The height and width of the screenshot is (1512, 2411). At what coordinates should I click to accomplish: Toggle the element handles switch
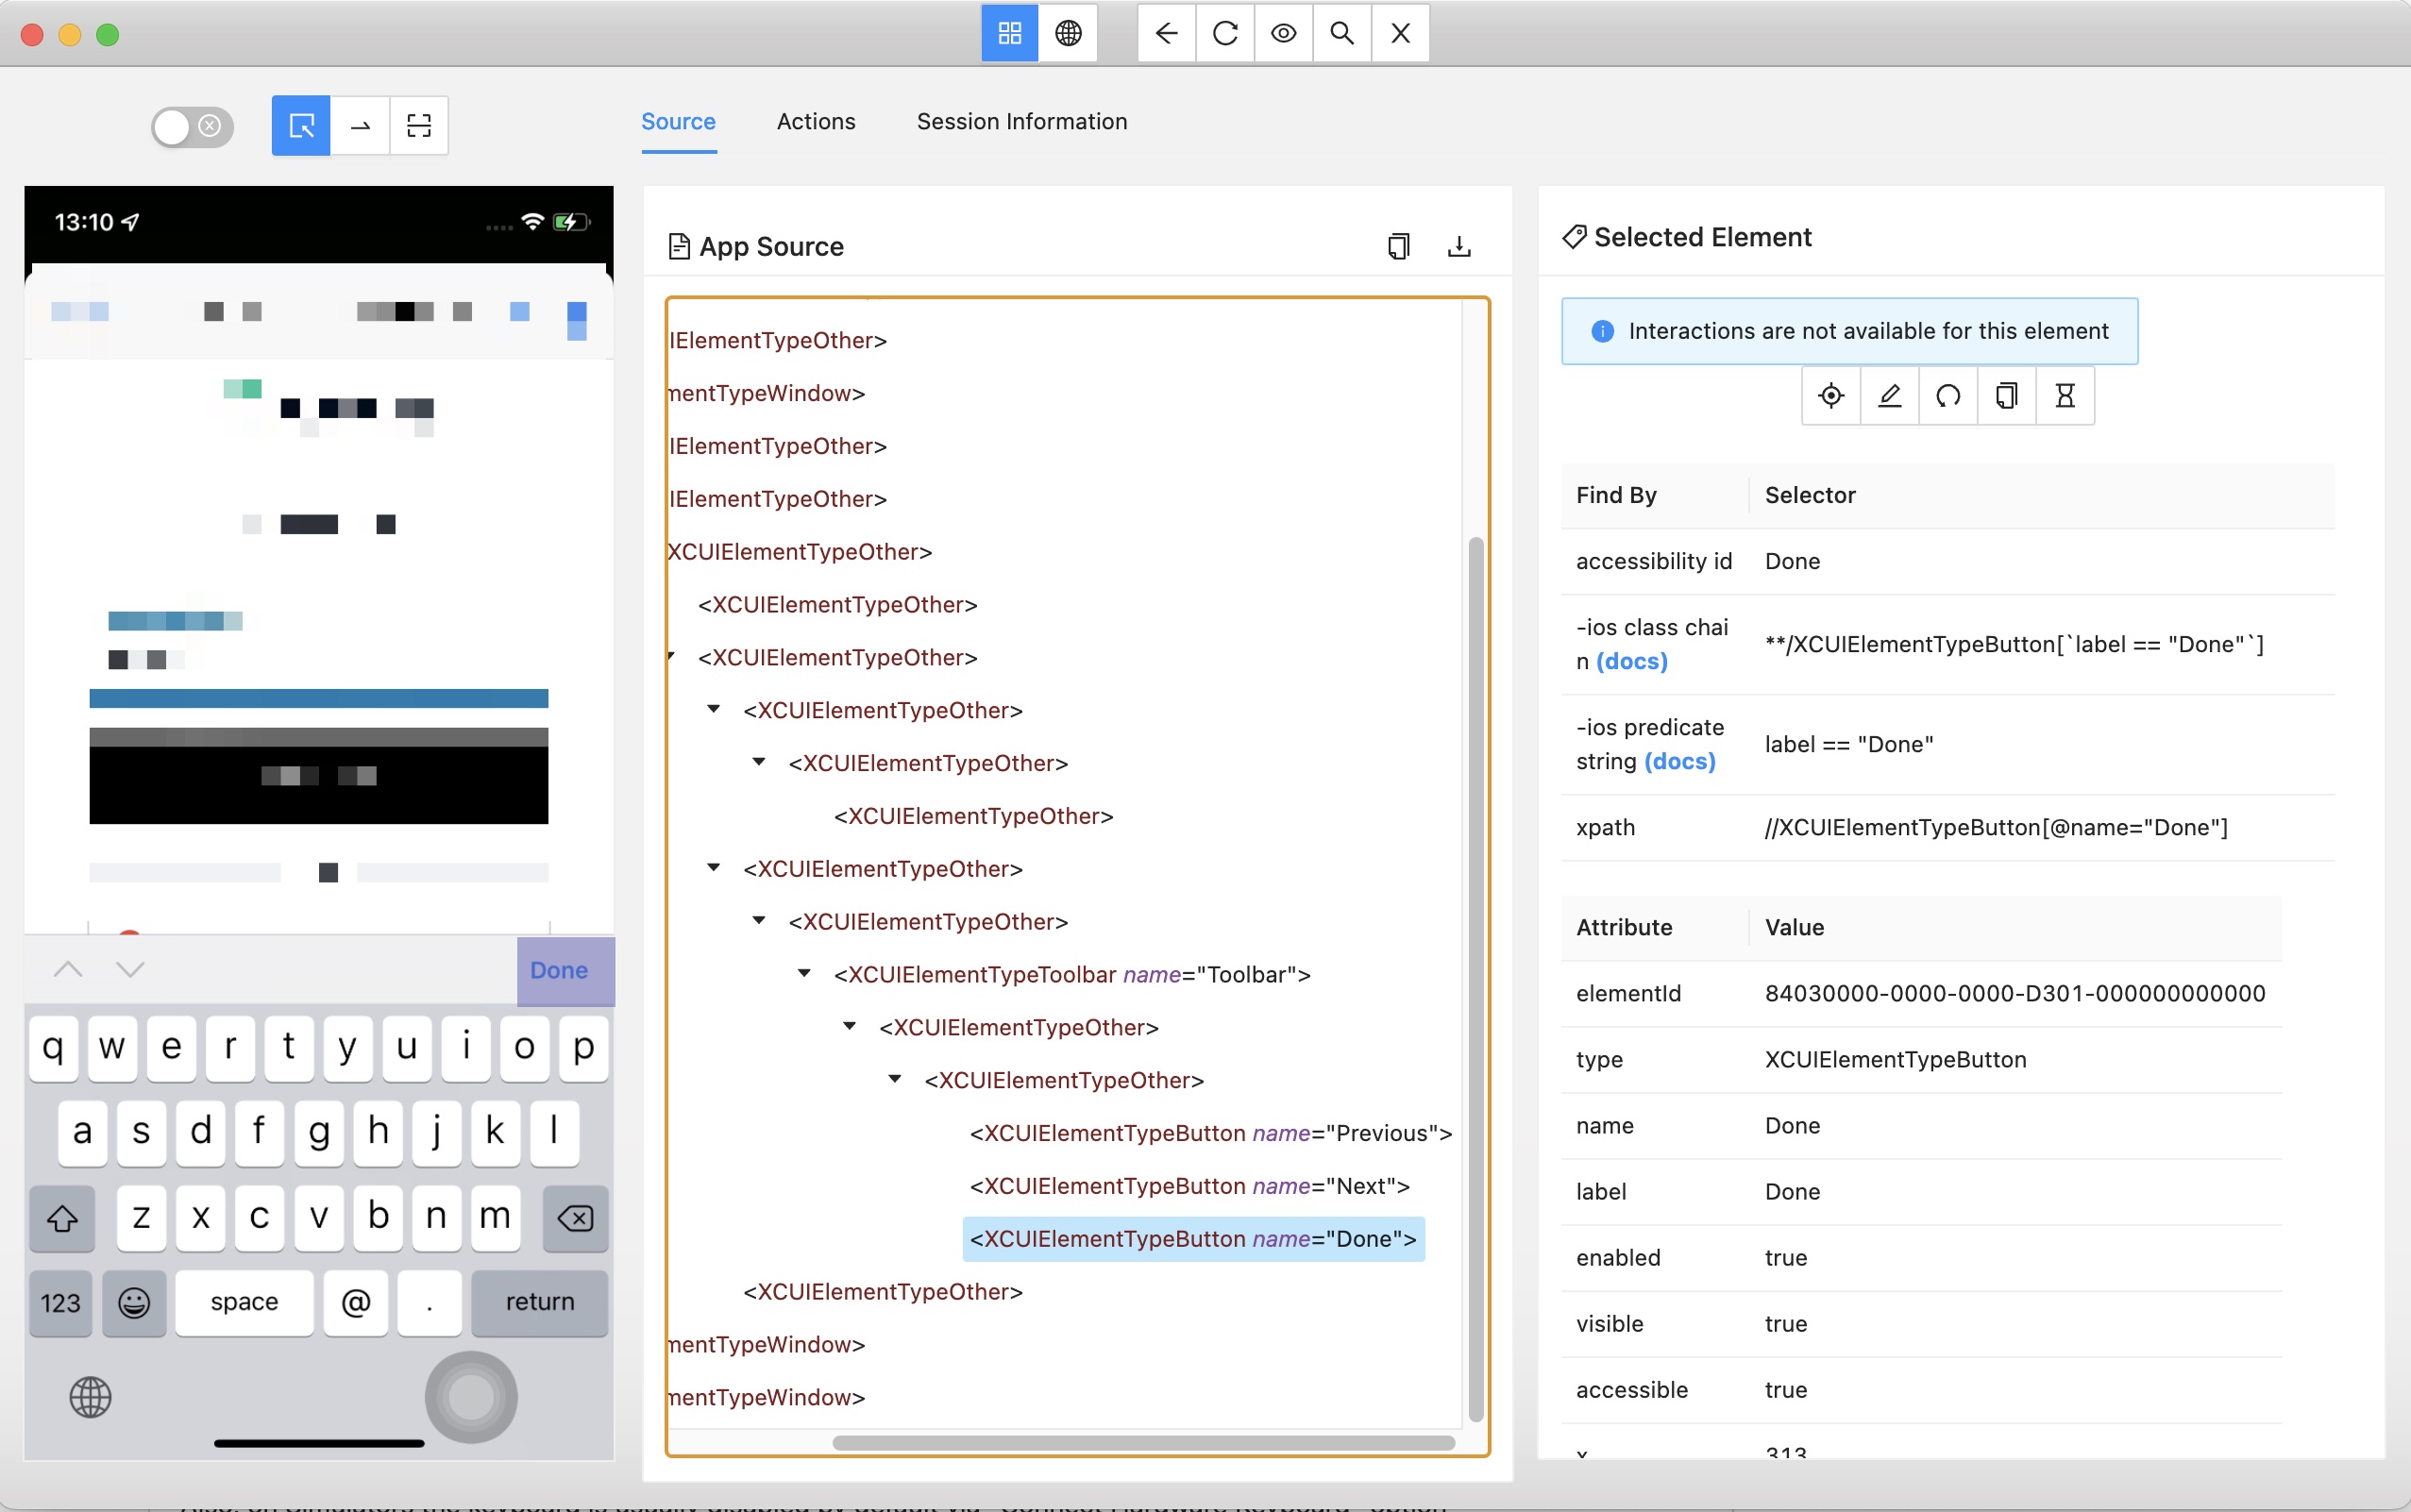(x=192, y=127)
